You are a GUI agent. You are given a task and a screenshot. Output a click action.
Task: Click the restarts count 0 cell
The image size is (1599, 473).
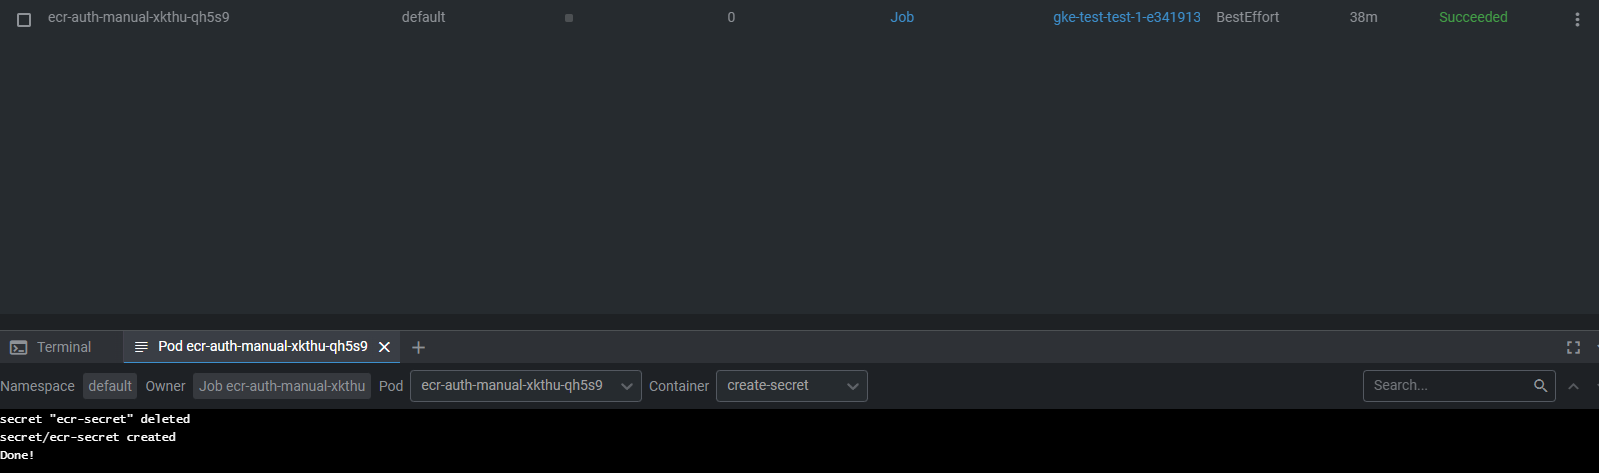tap(731, 17)
